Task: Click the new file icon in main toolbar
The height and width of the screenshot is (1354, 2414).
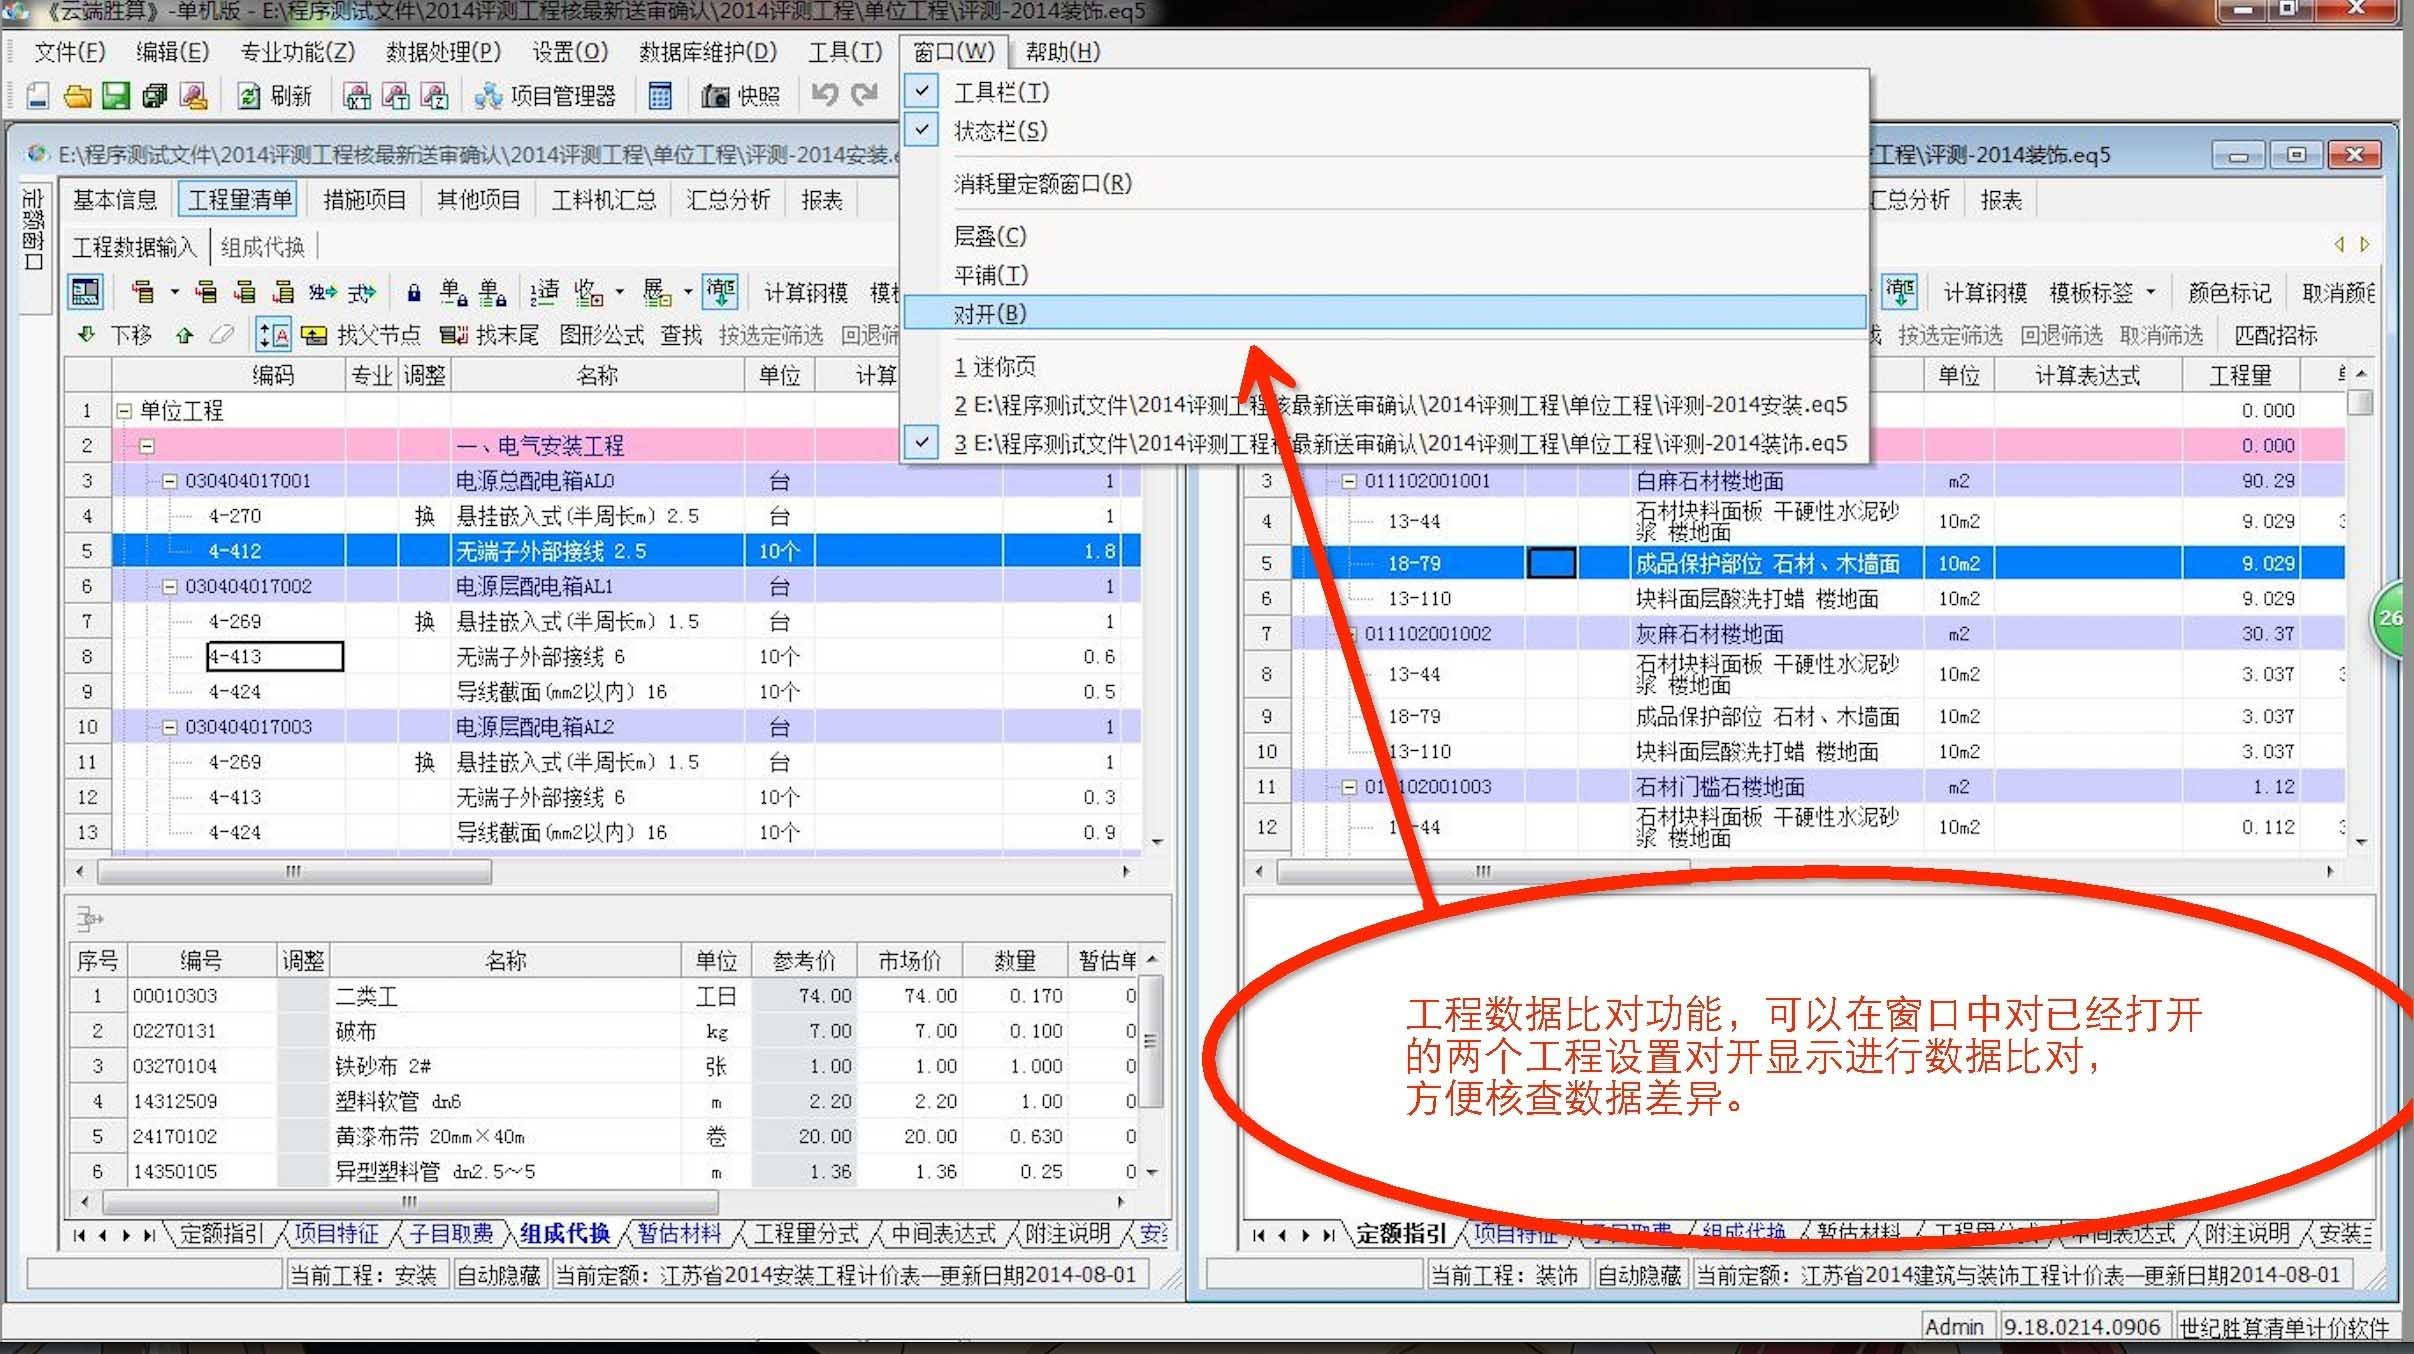Action: coord(38,96)
